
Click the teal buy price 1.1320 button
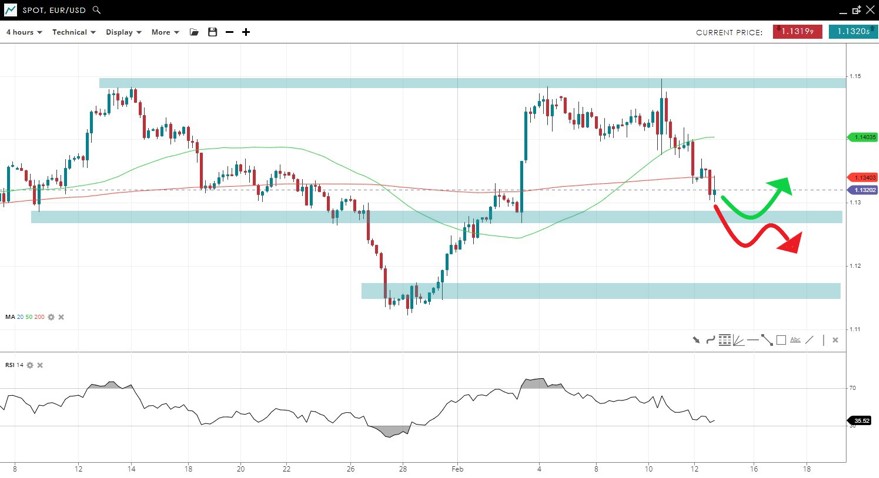[x=853, y=32]
